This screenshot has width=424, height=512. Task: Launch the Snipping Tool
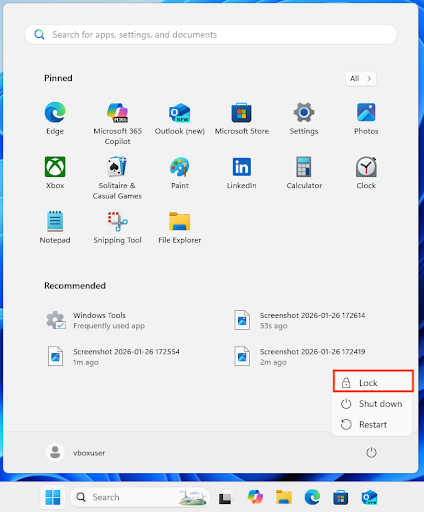point(117,227)
